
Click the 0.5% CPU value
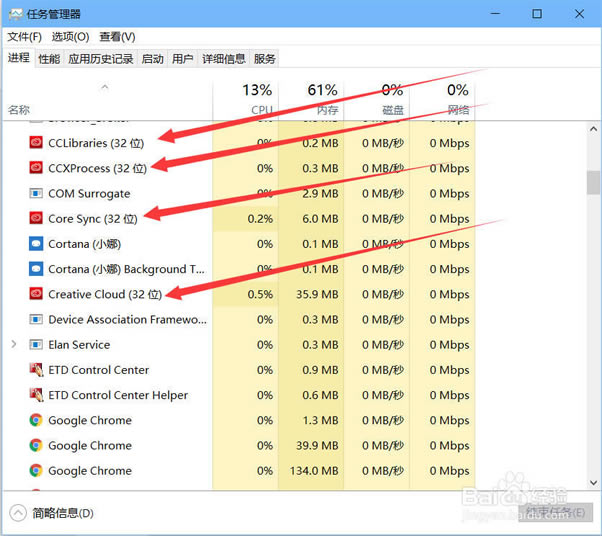(x=260, y=294)
